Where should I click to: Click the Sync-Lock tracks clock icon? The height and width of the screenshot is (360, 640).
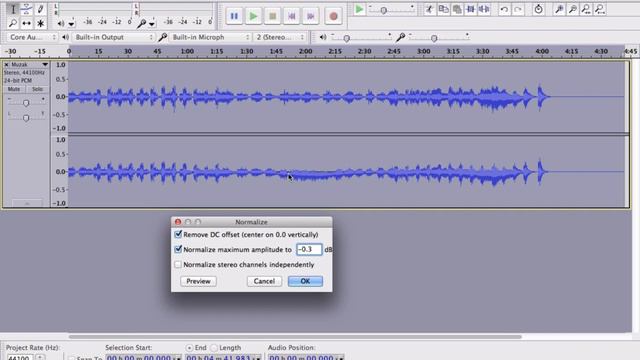coord(538,9)
